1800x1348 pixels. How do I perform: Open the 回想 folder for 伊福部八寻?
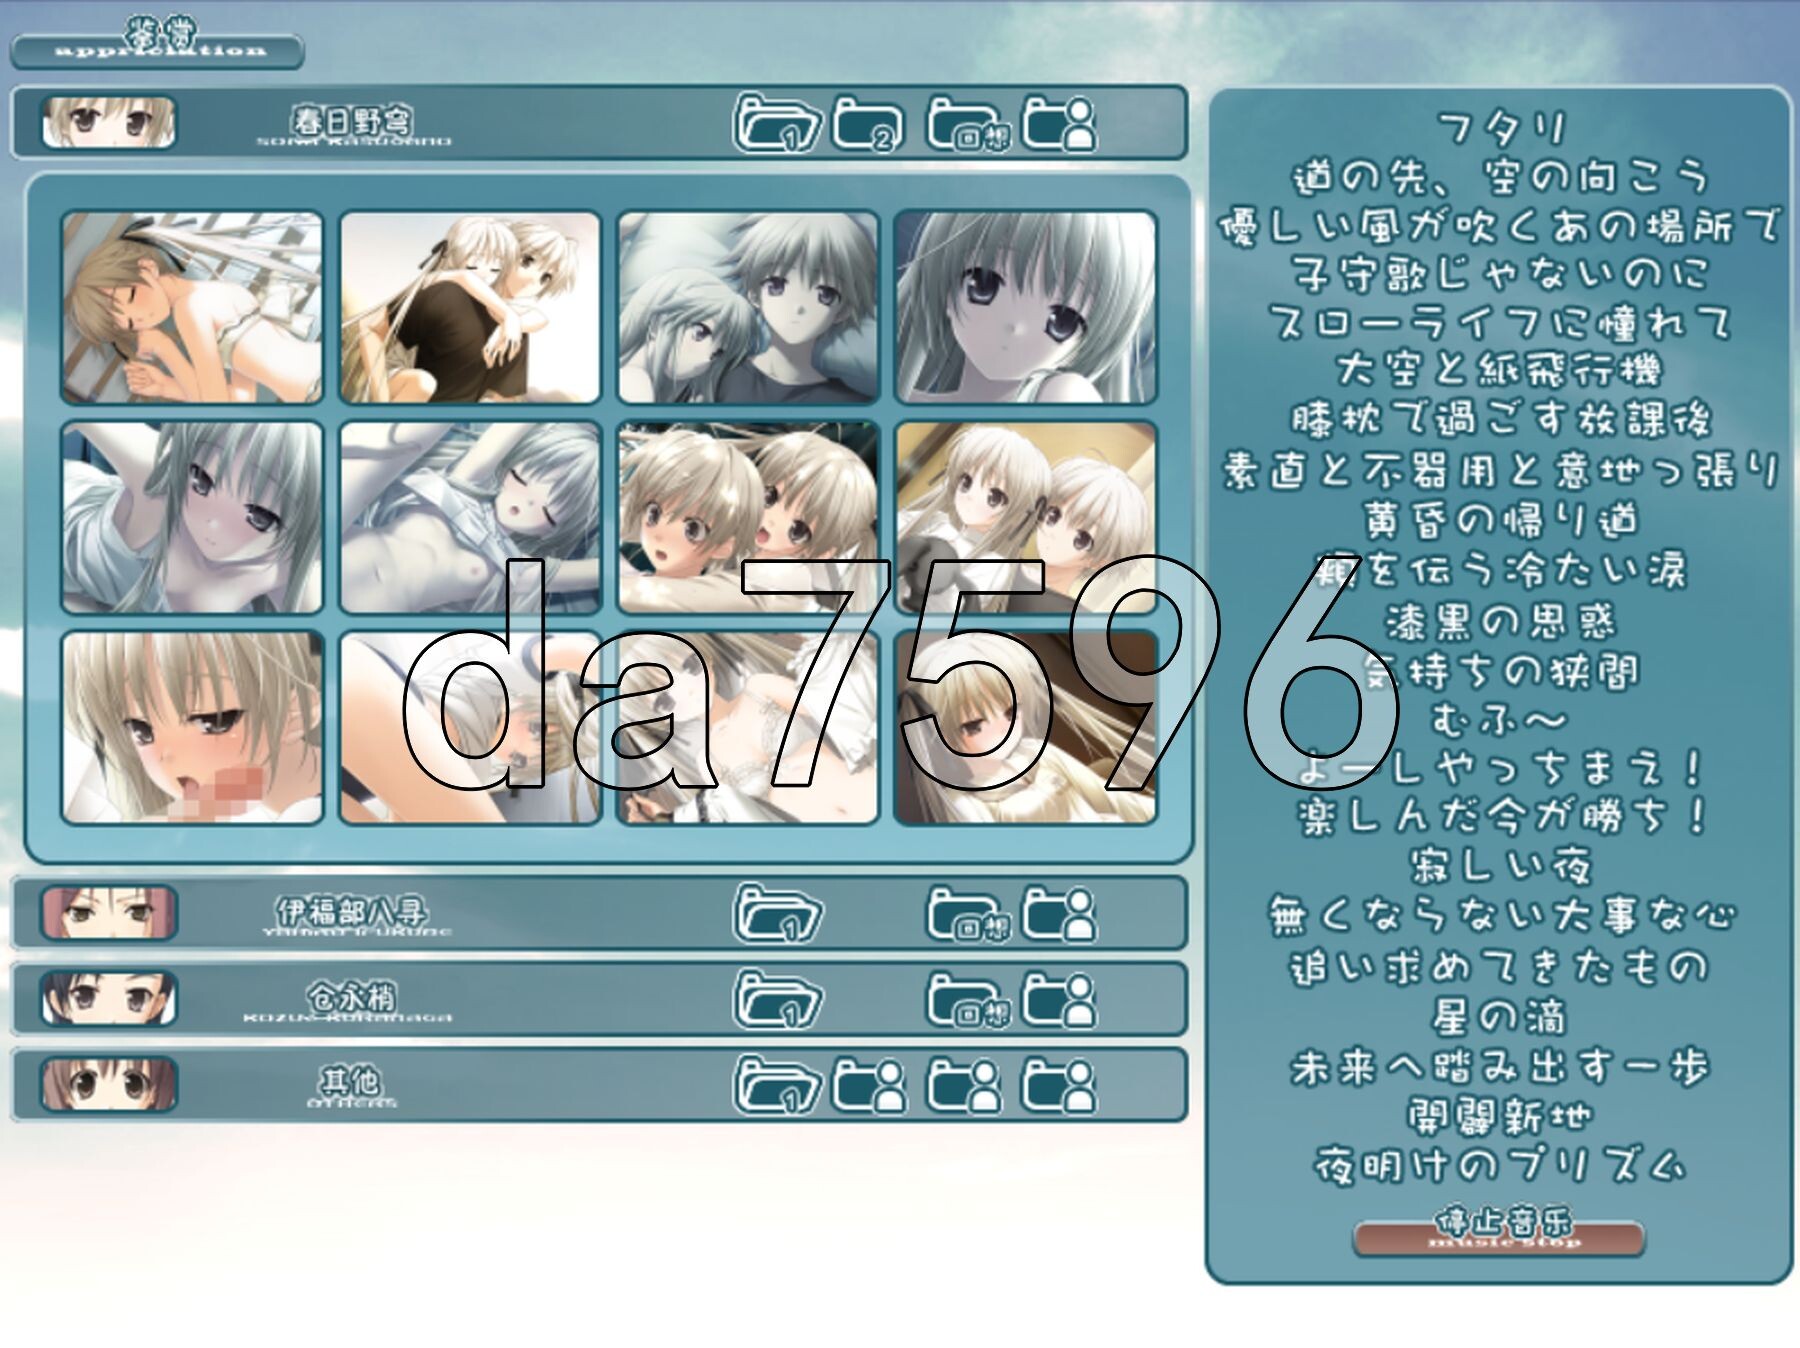(966, 914)
